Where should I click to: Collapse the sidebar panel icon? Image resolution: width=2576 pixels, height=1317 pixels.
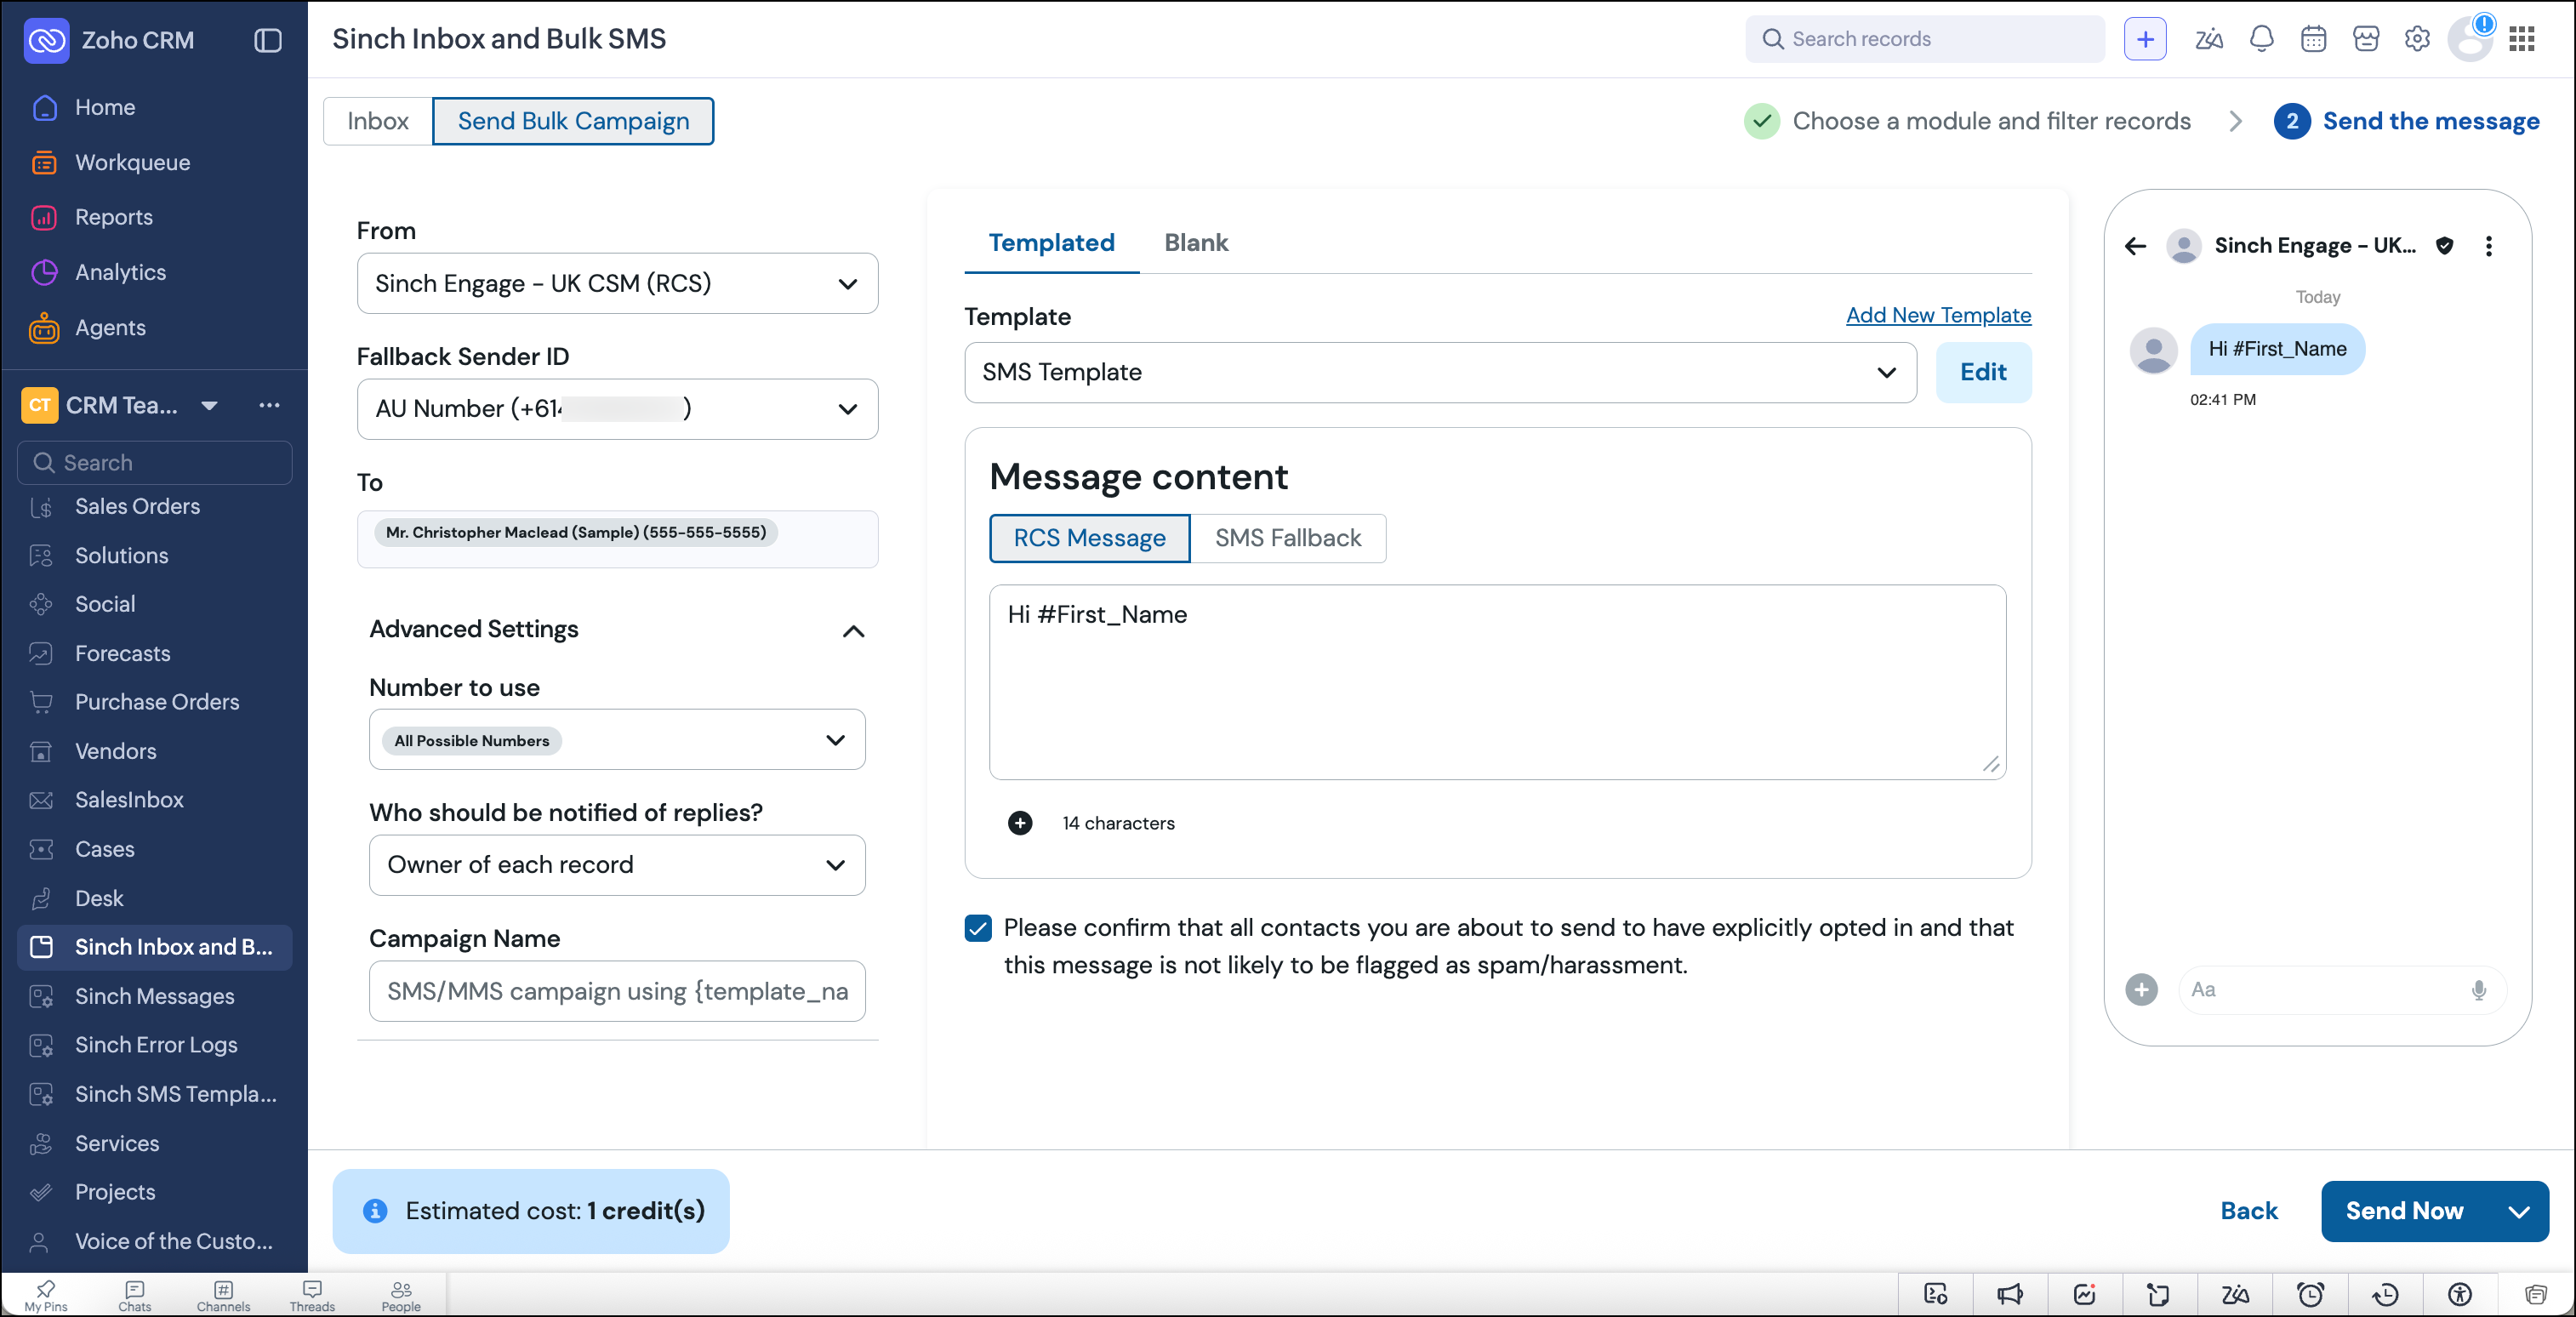(267, 40)
